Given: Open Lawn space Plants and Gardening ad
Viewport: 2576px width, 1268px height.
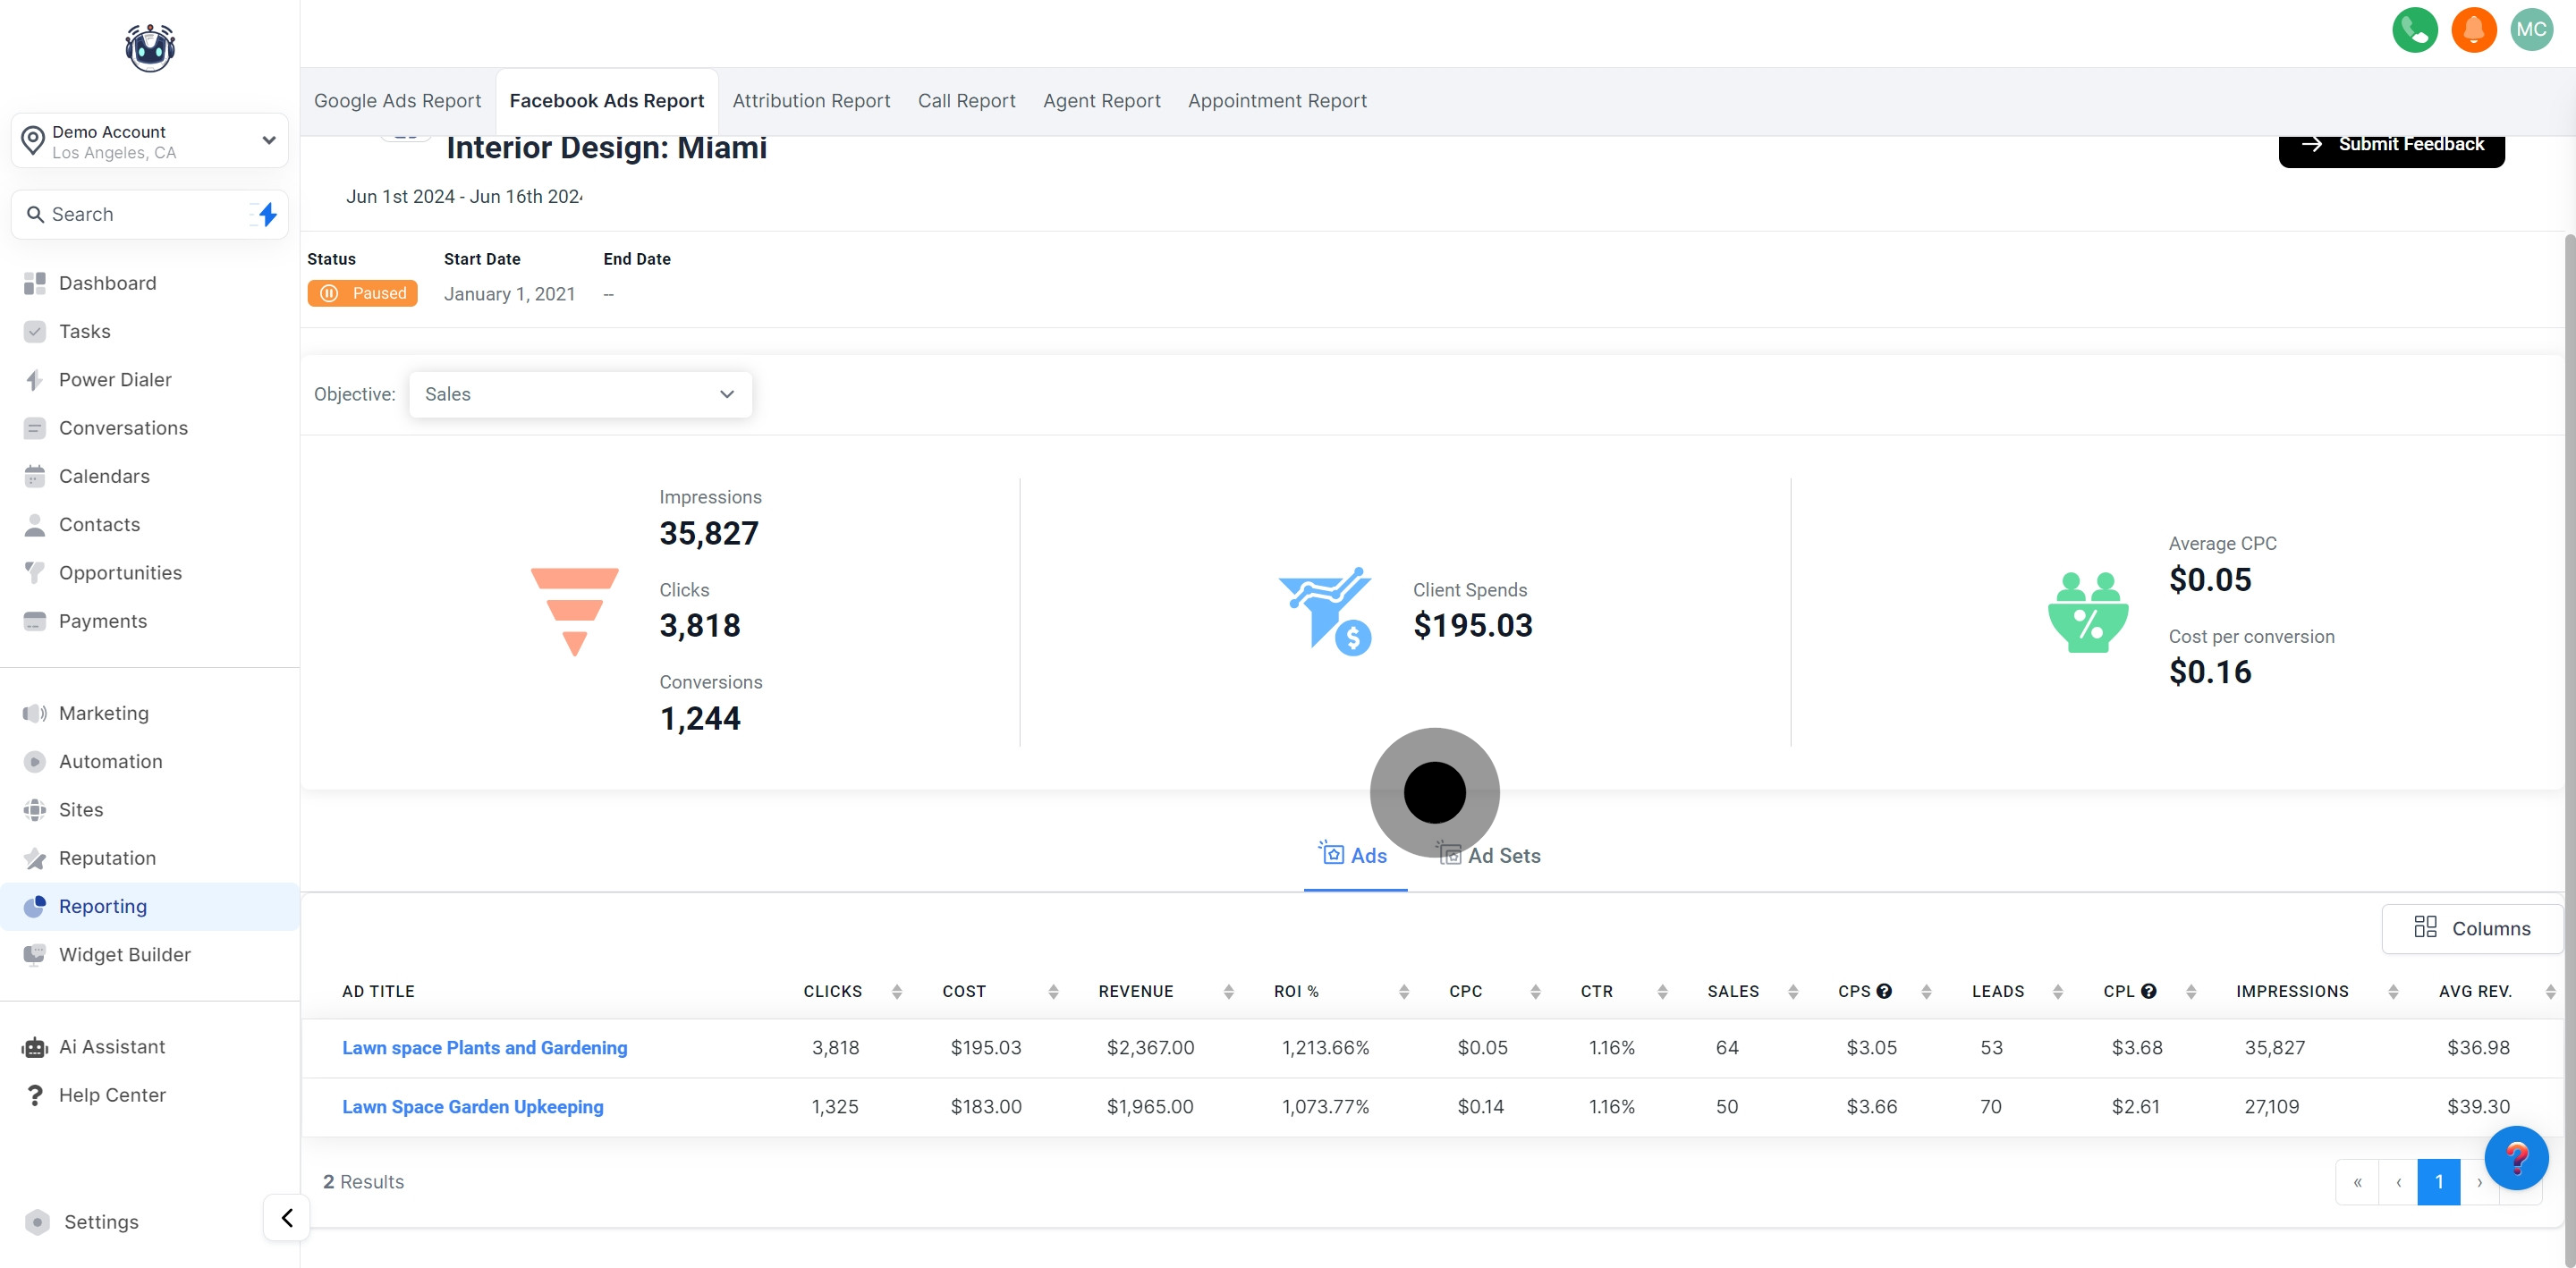Looking at the screenshot, I should [x=485, y=1047].
